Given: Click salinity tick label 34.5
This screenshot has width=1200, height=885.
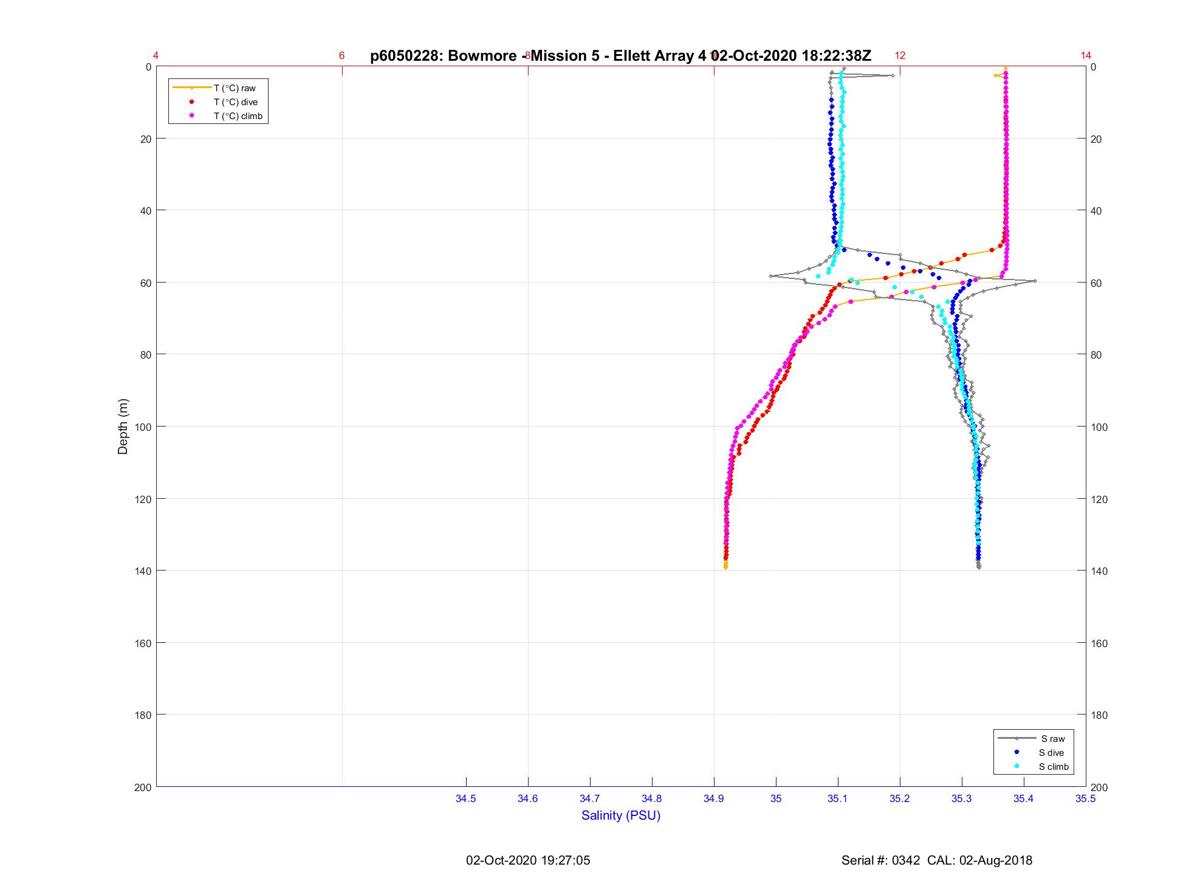Looking at the screenshot, I should pos(466,799).
